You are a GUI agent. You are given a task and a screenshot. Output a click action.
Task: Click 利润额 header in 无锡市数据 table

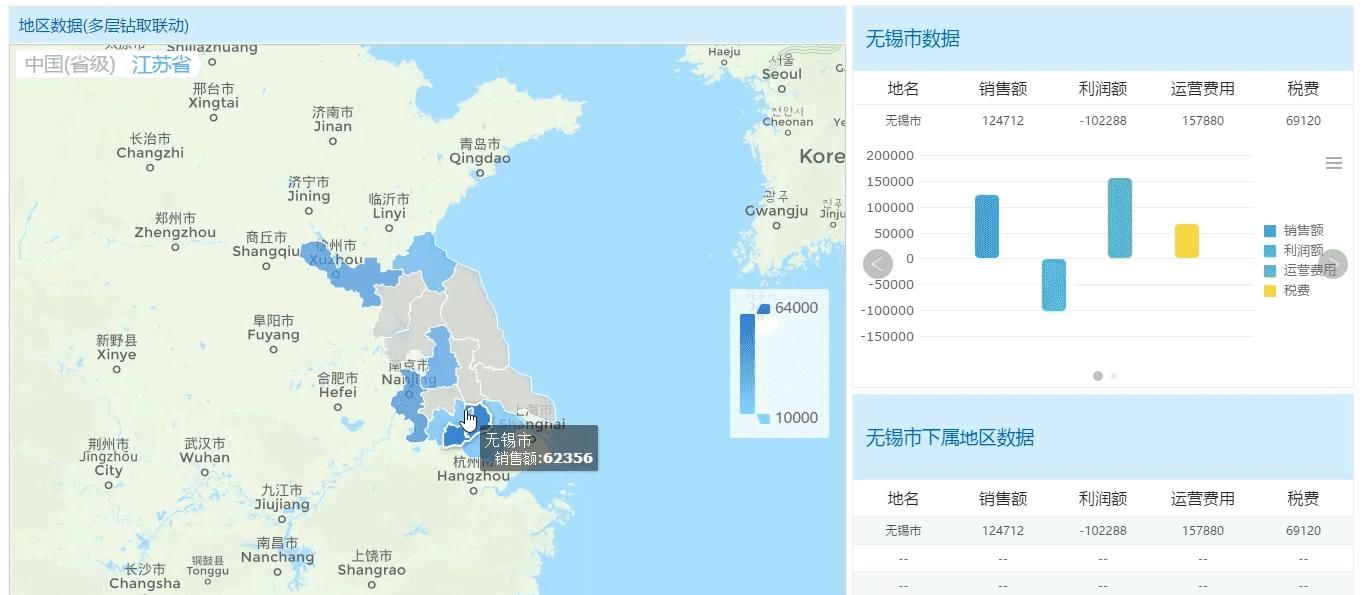(1103, 89)
